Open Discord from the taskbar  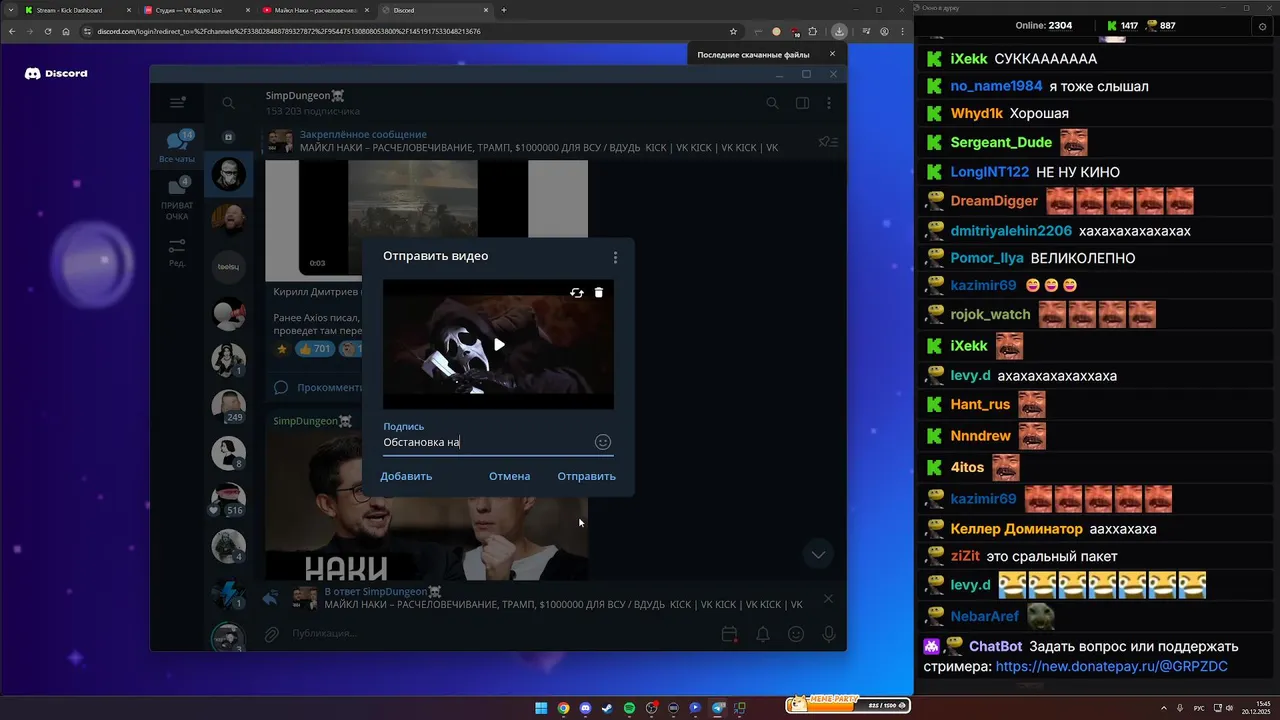[585, 708]
